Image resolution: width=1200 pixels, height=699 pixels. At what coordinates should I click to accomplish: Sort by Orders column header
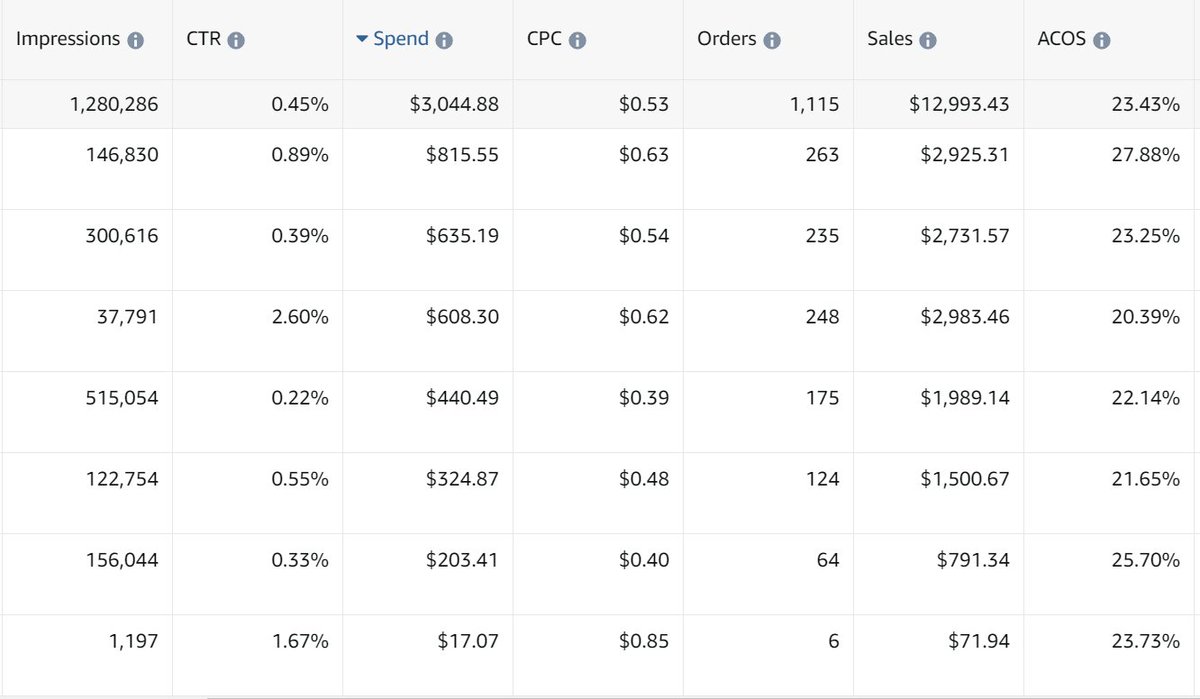(x=727, y=40)
